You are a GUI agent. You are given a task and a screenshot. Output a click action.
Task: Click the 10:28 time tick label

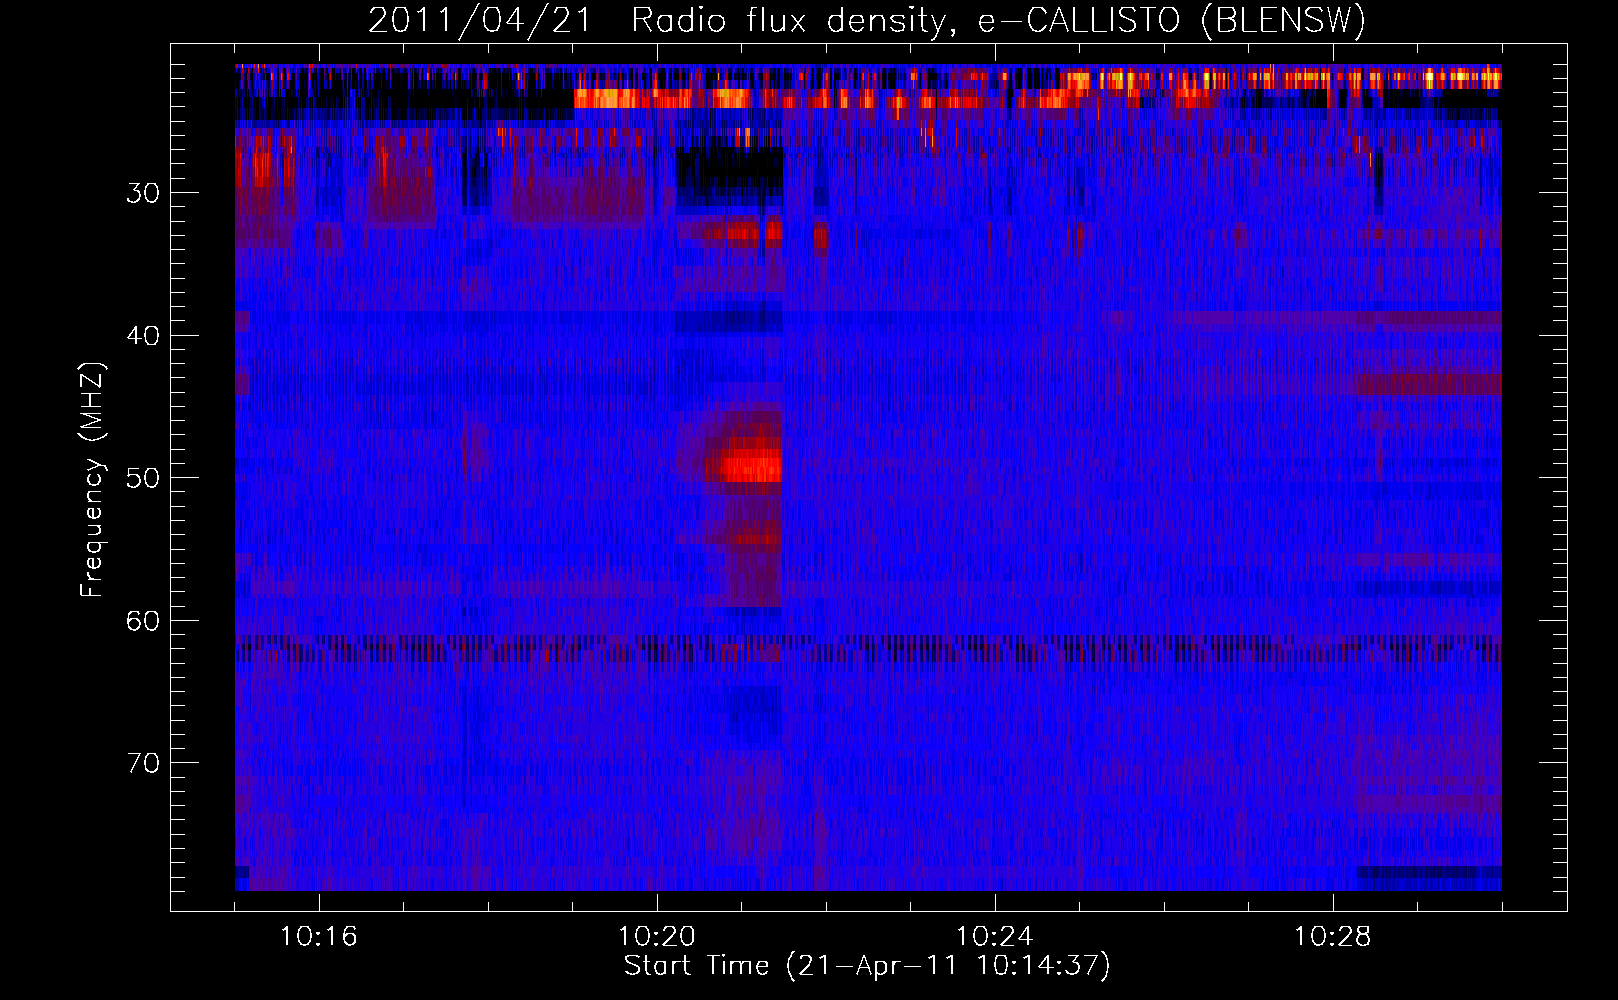(1332, 937)
